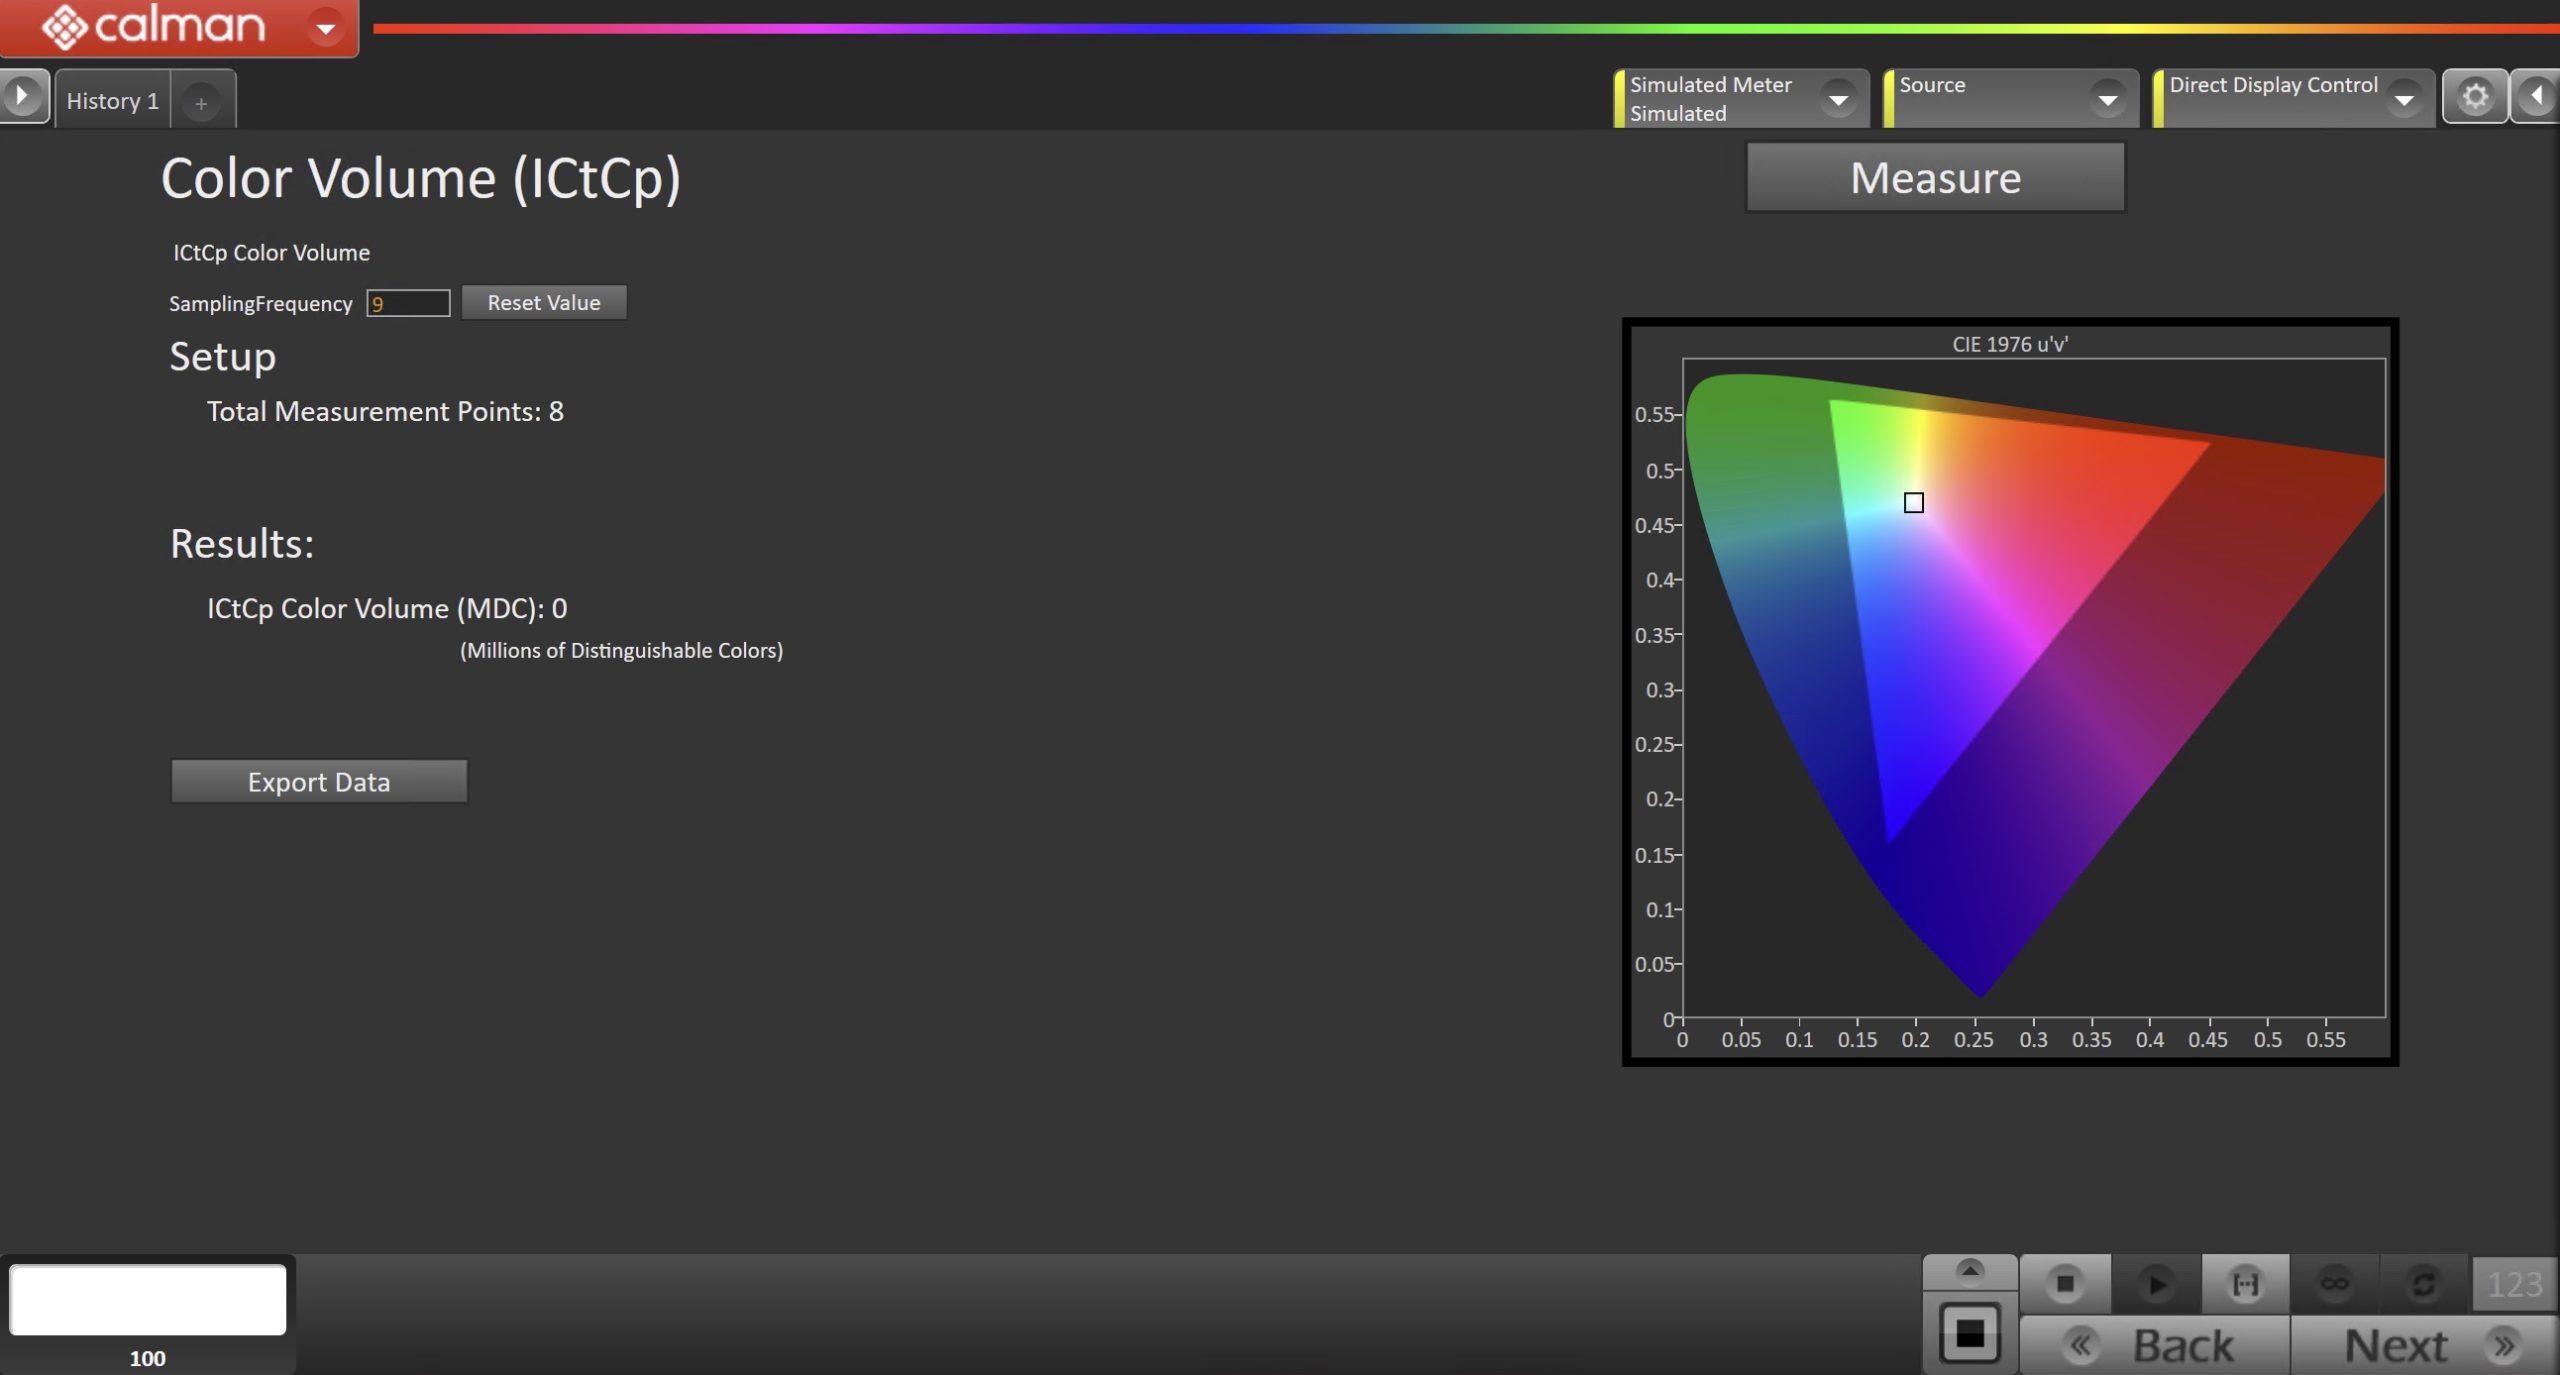
Task: Click the Measure button
Action: point(1934,178)
